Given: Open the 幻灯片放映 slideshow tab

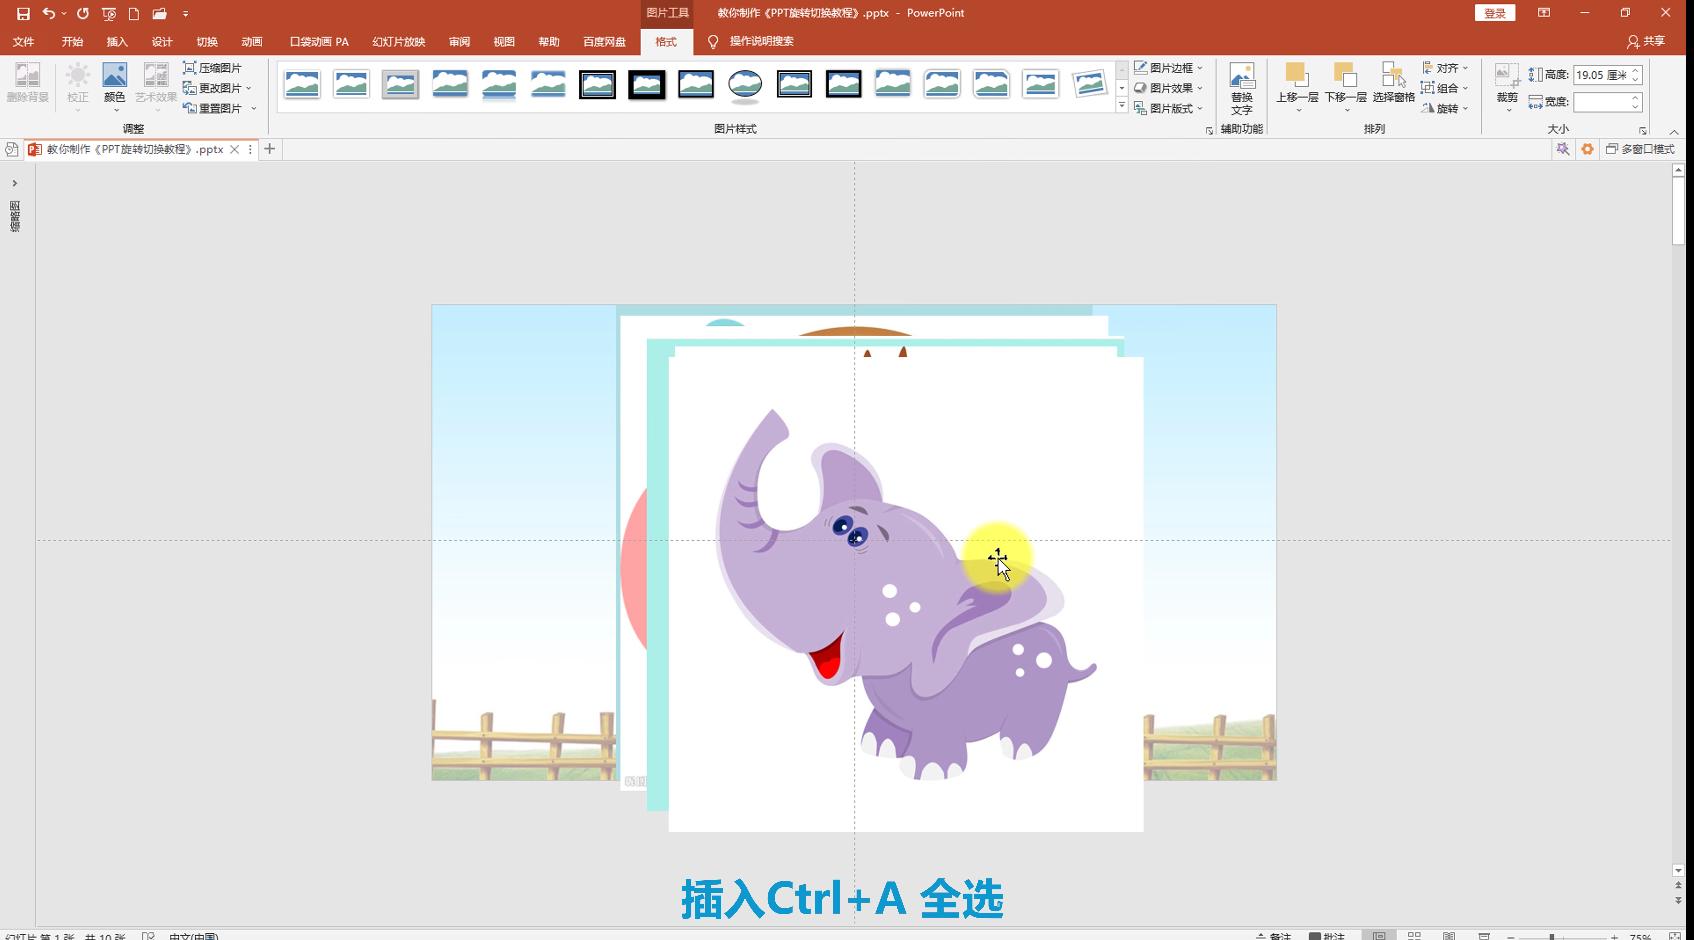Looking at the screenshot, I should (398, 41).
